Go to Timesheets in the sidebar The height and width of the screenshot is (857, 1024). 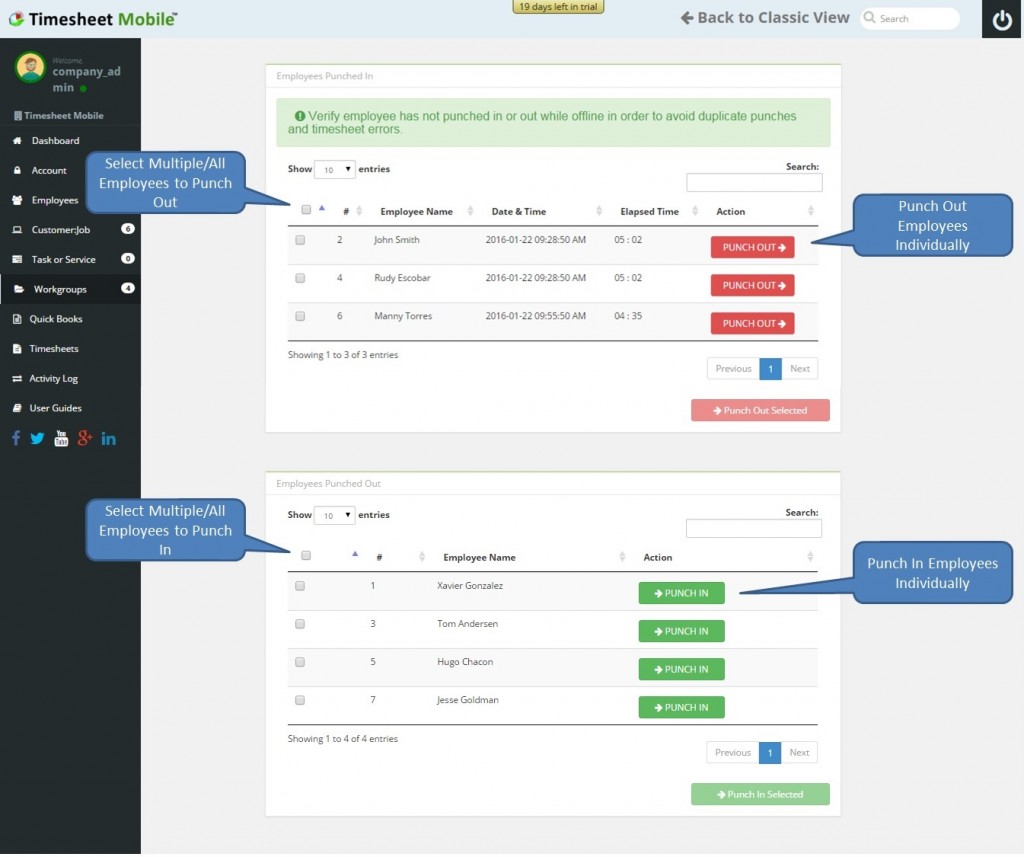(53, 349)
